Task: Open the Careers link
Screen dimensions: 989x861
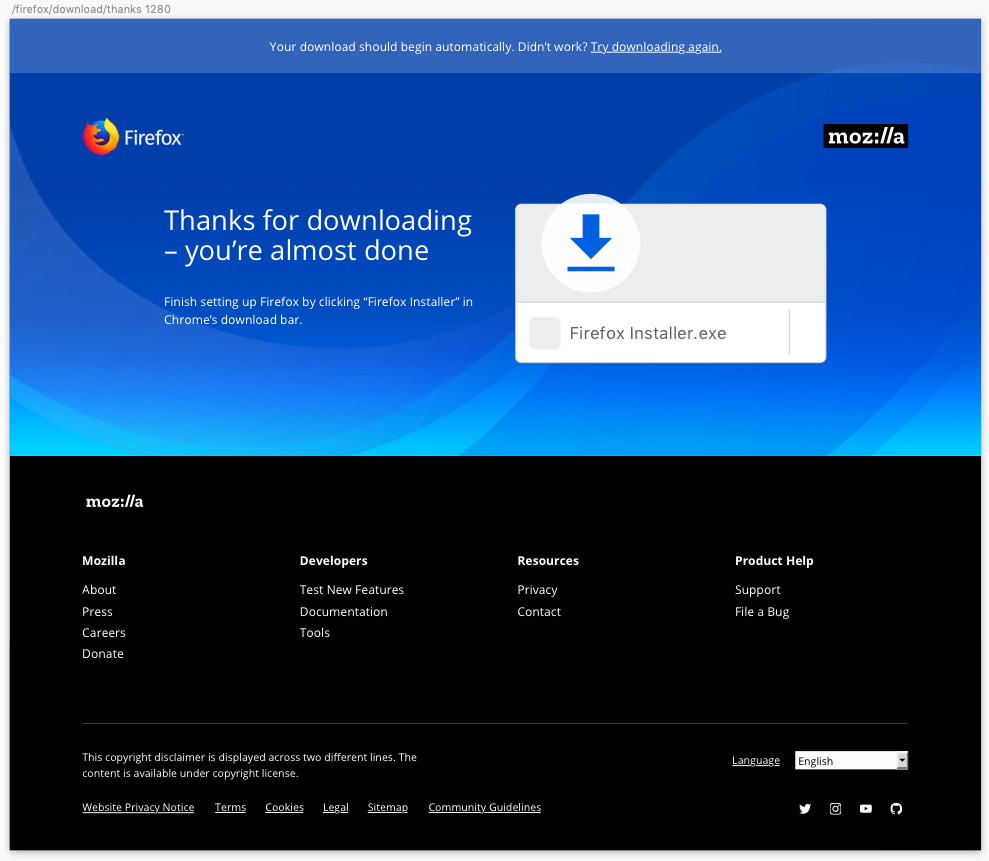Action: point(103,633)
